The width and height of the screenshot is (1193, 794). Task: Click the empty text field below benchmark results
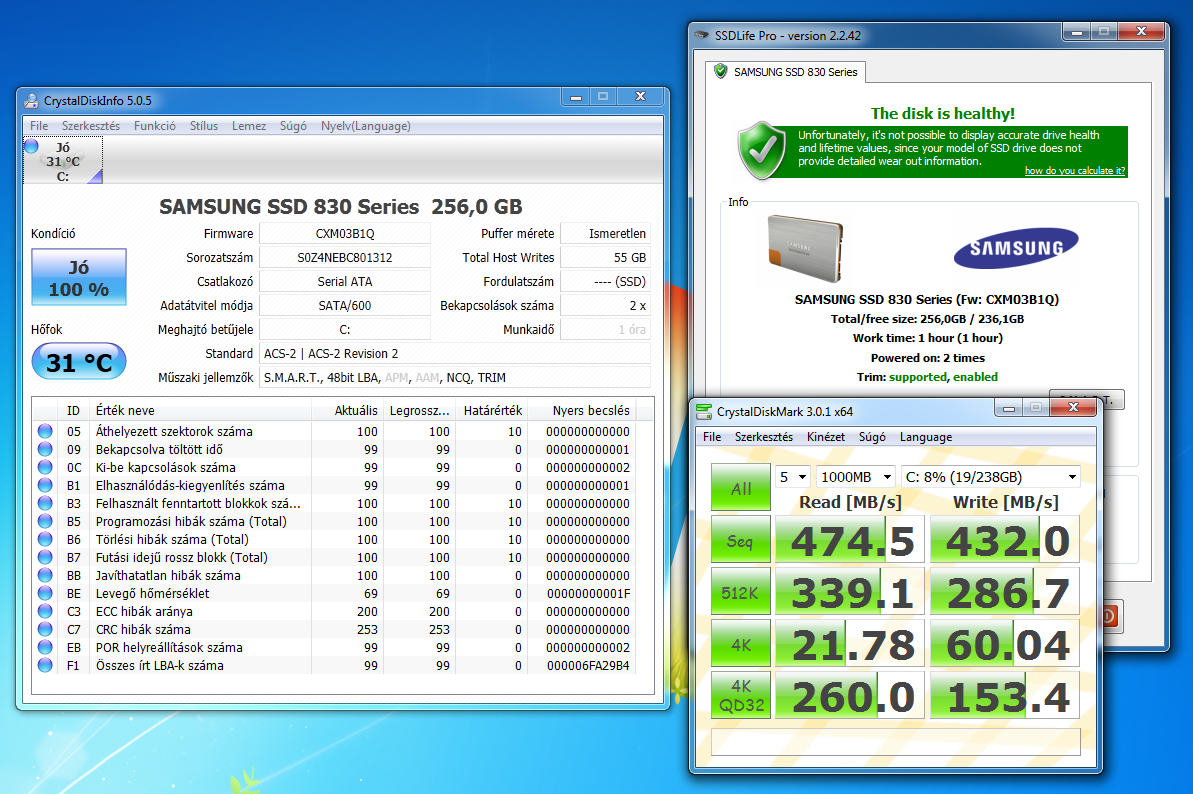click(895, 741)
